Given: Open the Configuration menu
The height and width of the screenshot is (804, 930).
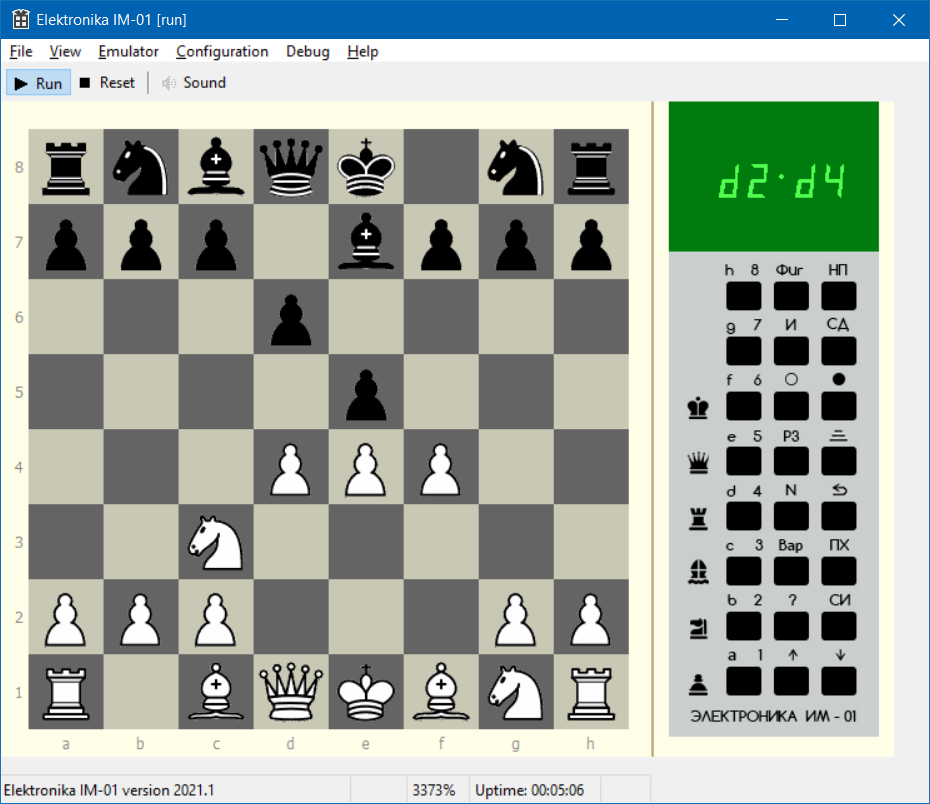Looking at the screenshot, I should pyautogui.click(x=222, y=52).
